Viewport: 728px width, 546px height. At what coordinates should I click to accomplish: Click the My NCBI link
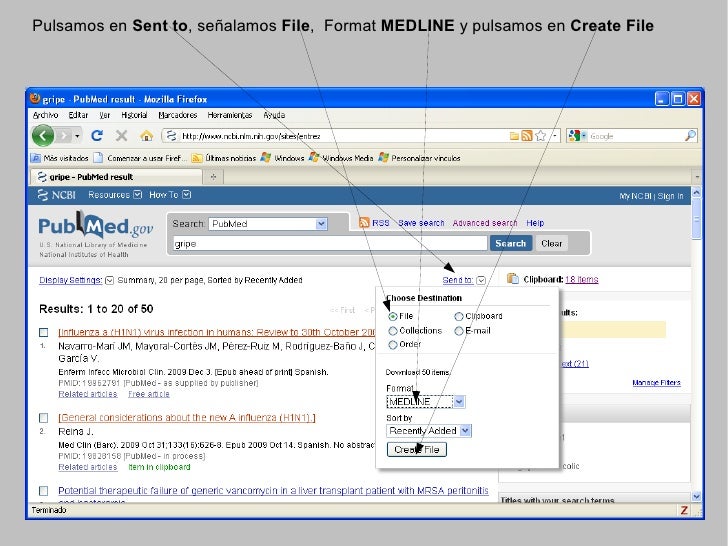[x=635, y=196]
